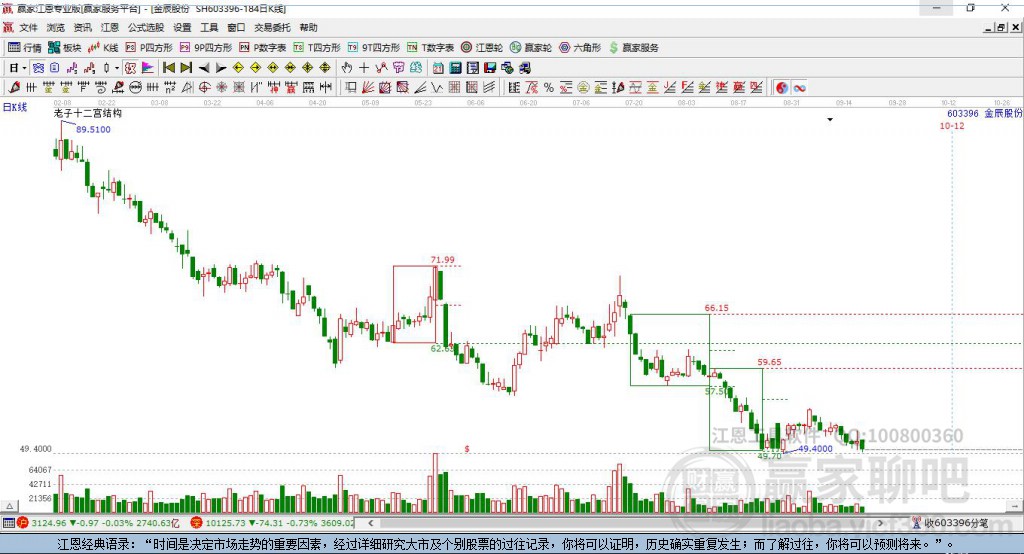Click the colored flag triangle icon
Viewport: 1024px width, 554px height.
tap(148, 68)
